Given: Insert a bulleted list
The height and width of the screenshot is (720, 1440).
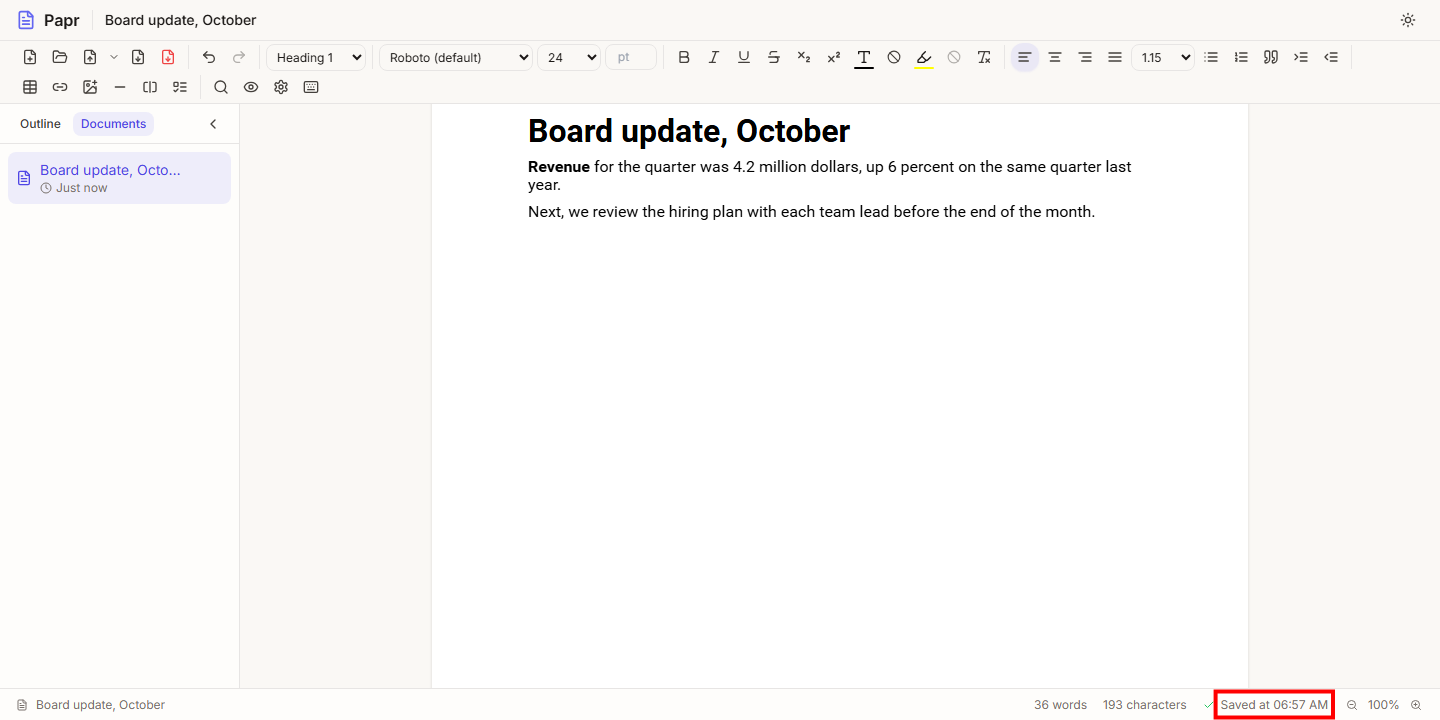Looking at the screenshot, I should pos(1211,57).
